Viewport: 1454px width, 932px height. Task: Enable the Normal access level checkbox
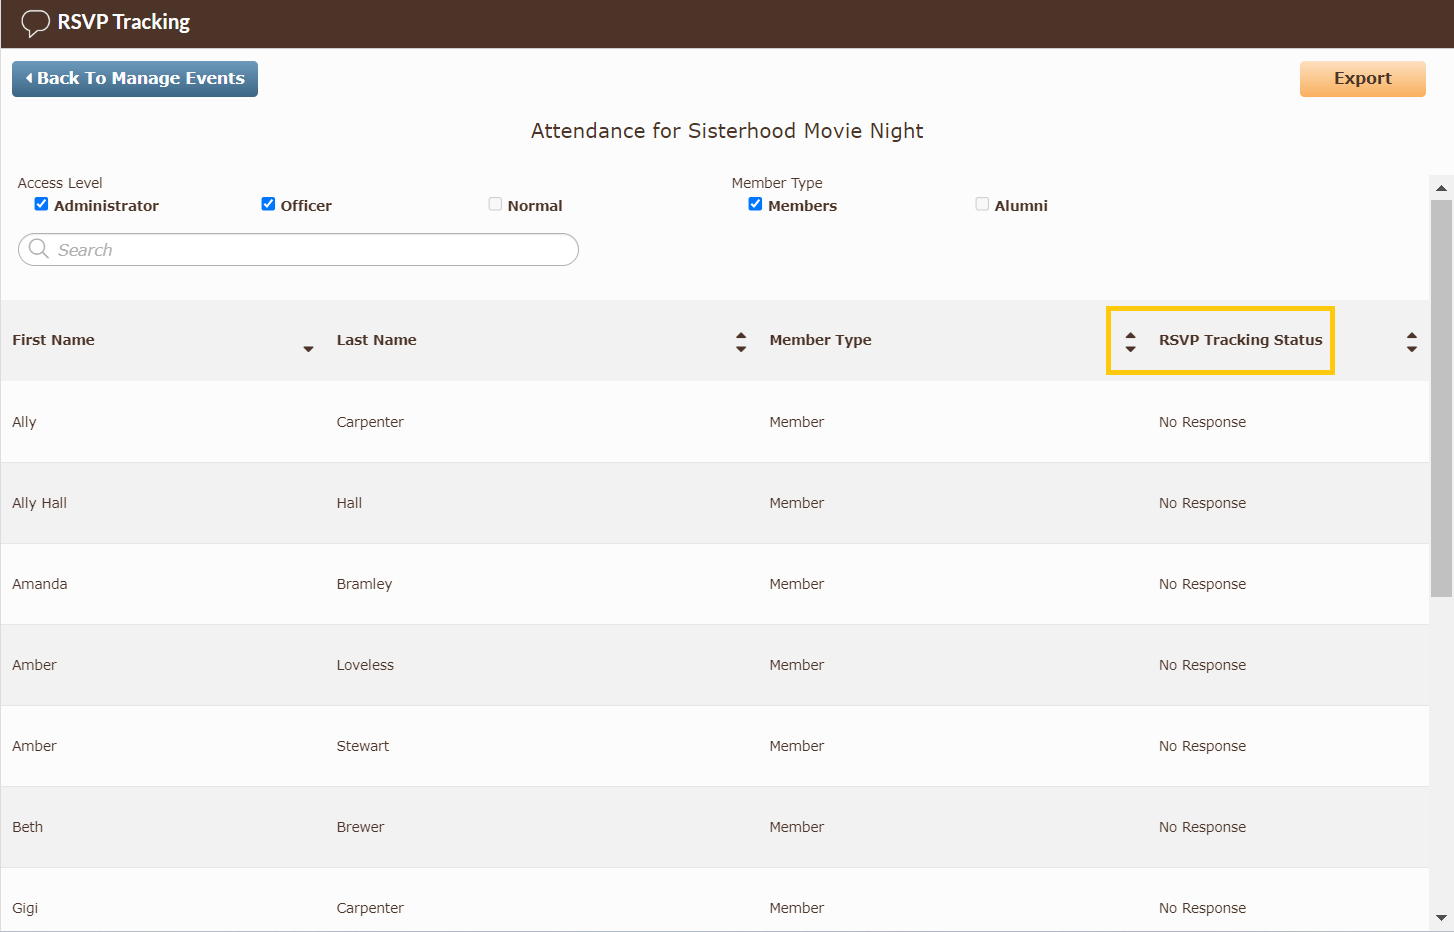[x=495, y=204]
